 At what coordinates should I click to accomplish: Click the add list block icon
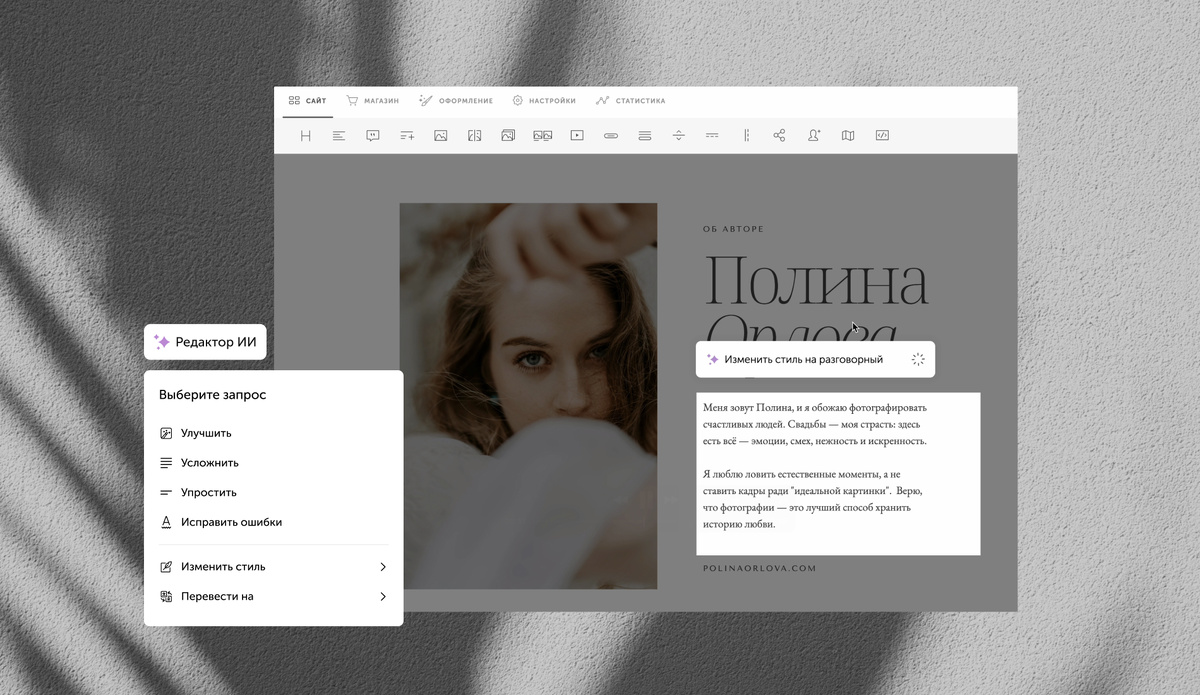(x=407, y=136)
